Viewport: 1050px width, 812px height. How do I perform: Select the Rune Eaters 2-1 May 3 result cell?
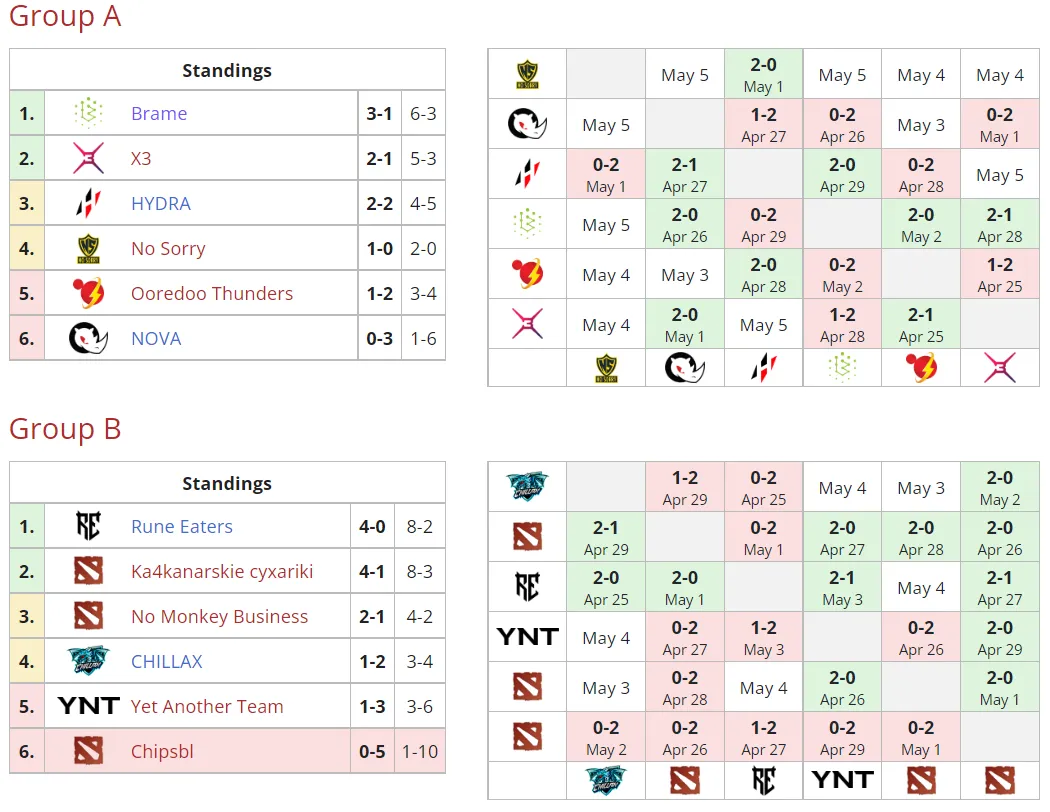[842, 587]
